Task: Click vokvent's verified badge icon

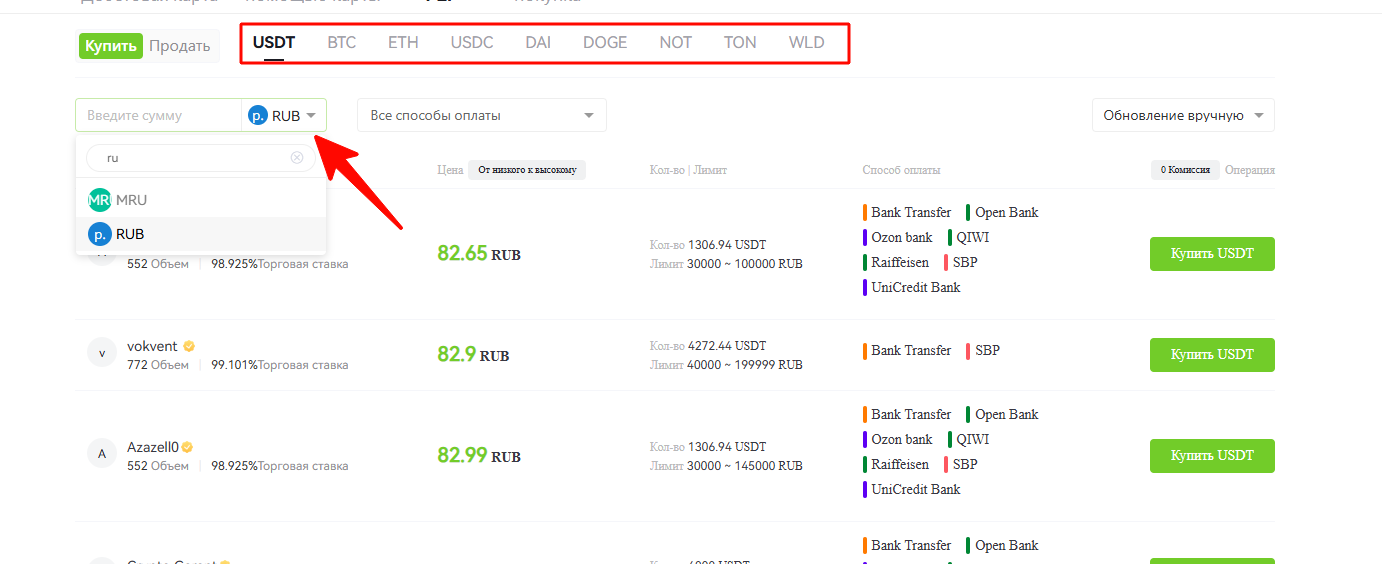Action: [x=189, y=346]
